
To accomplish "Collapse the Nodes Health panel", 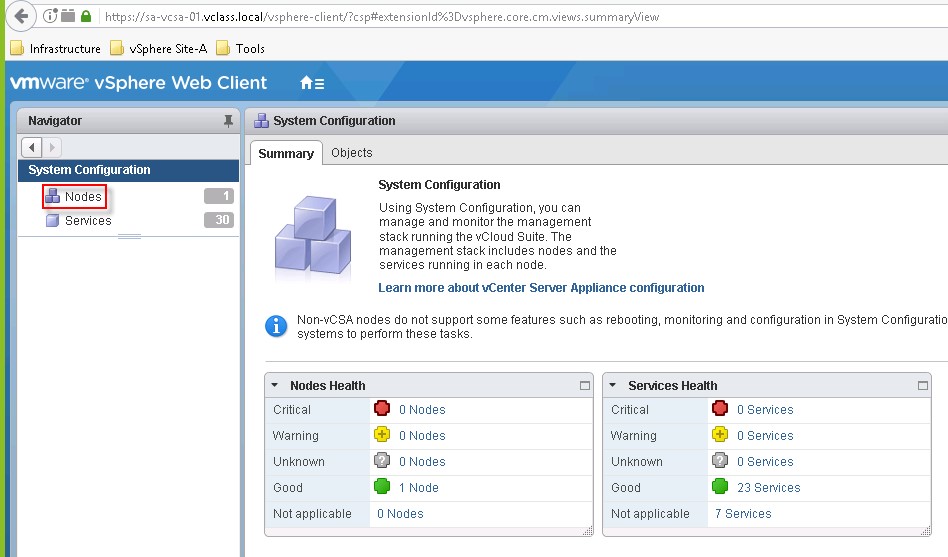I will tap(274, 385).
